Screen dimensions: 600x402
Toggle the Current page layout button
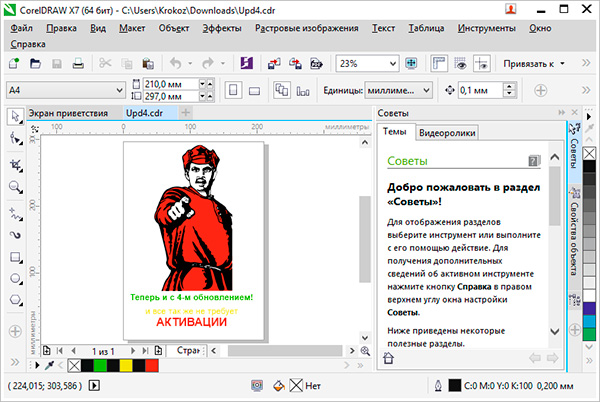click(x=303, y=91)
